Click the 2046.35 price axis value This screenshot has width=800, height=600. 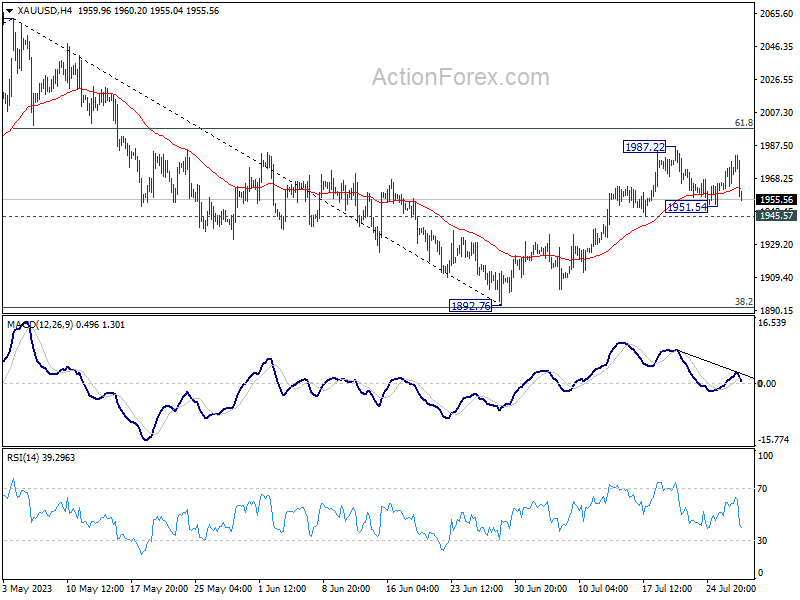tap(776, 46)
